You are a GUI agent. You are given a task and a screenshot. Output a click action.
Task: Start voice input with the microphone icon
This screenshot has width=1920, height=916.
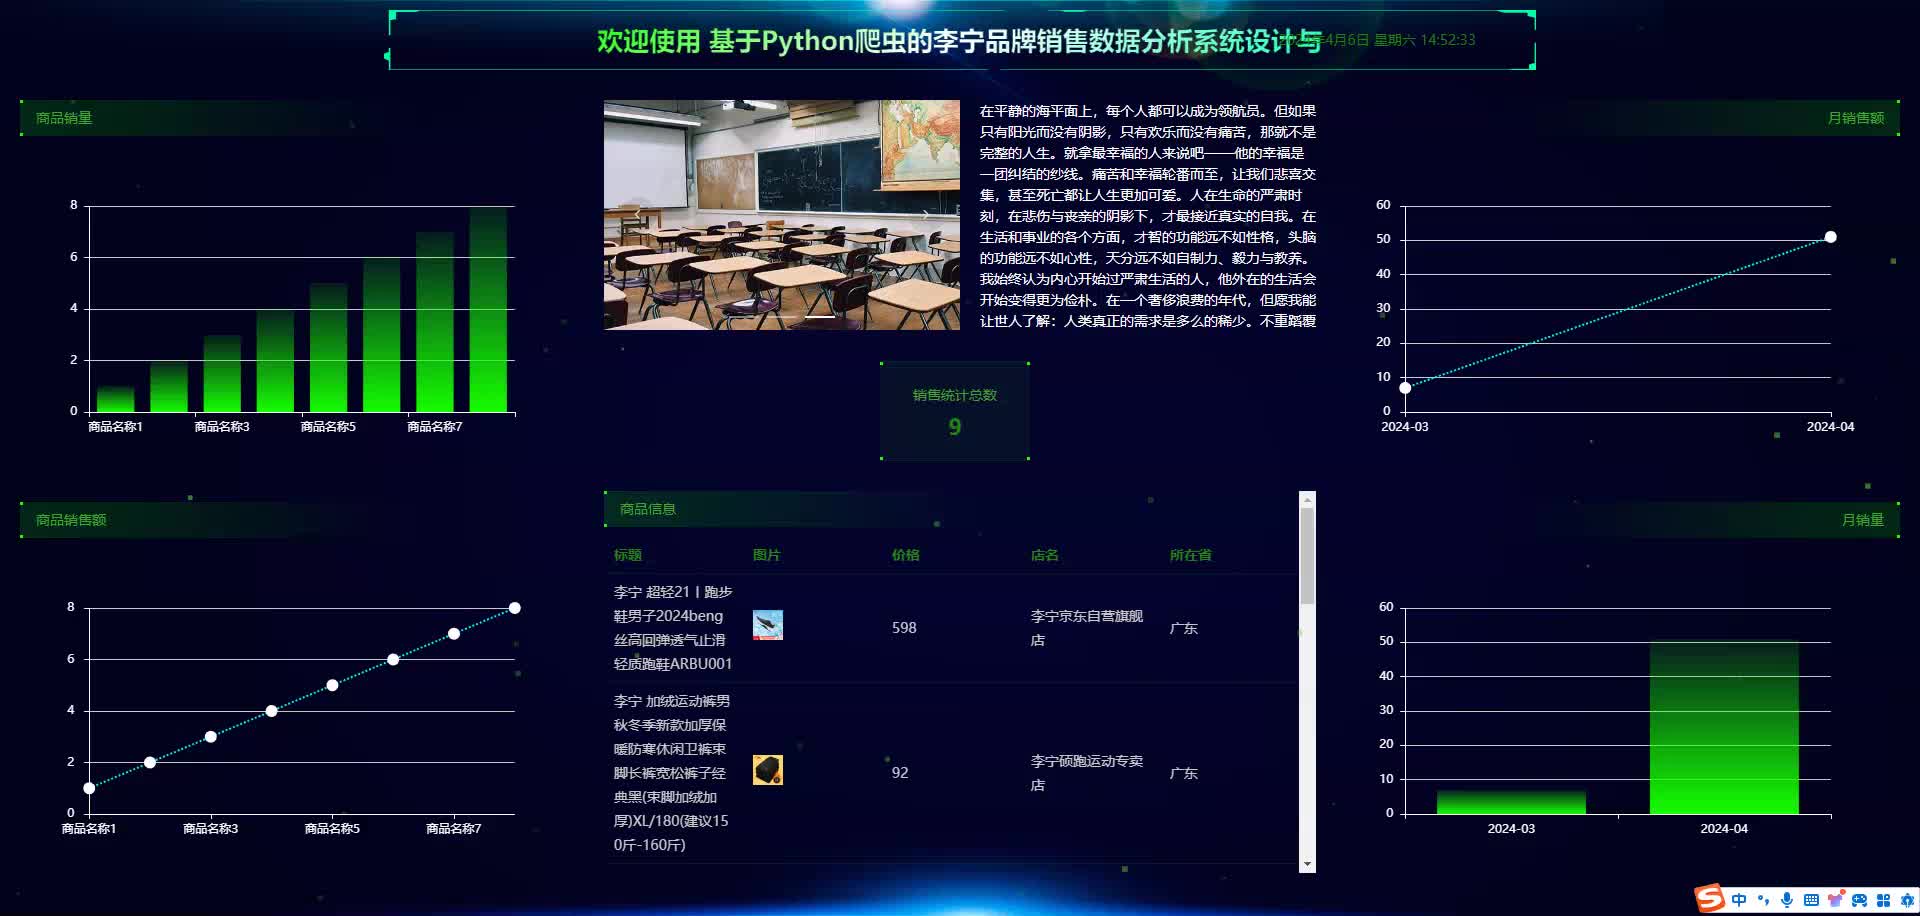(x=1787, y=900)
